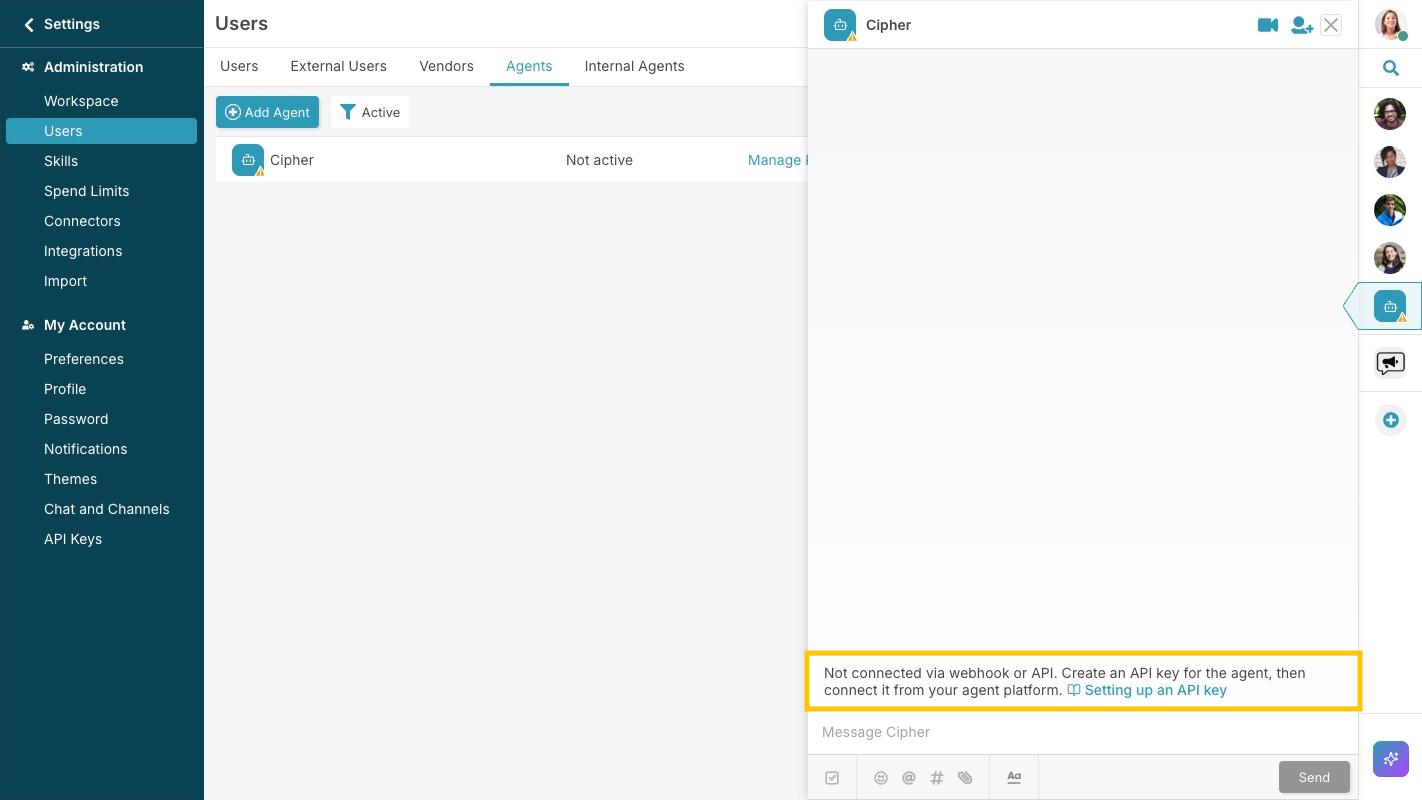Insert a hashtag reference in the message

(937, 778)
